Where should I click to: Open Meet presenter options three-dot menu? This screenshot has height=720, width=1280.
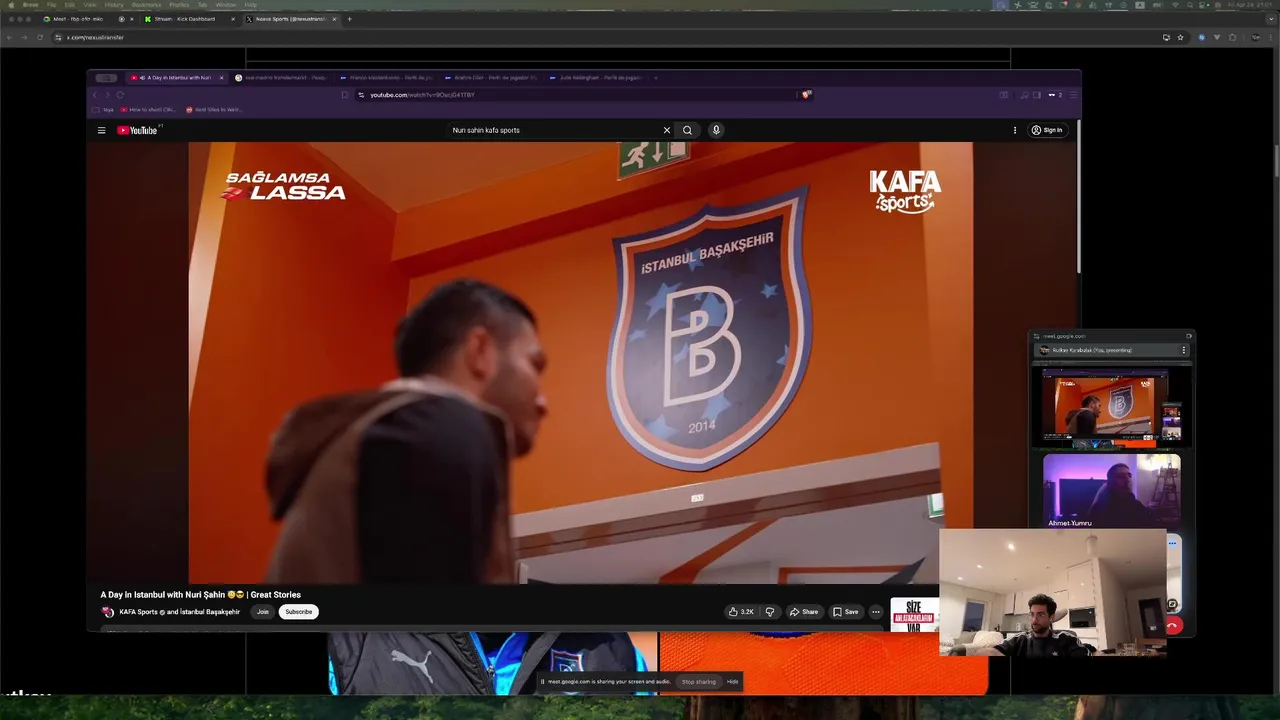(x=1184, y=350)
